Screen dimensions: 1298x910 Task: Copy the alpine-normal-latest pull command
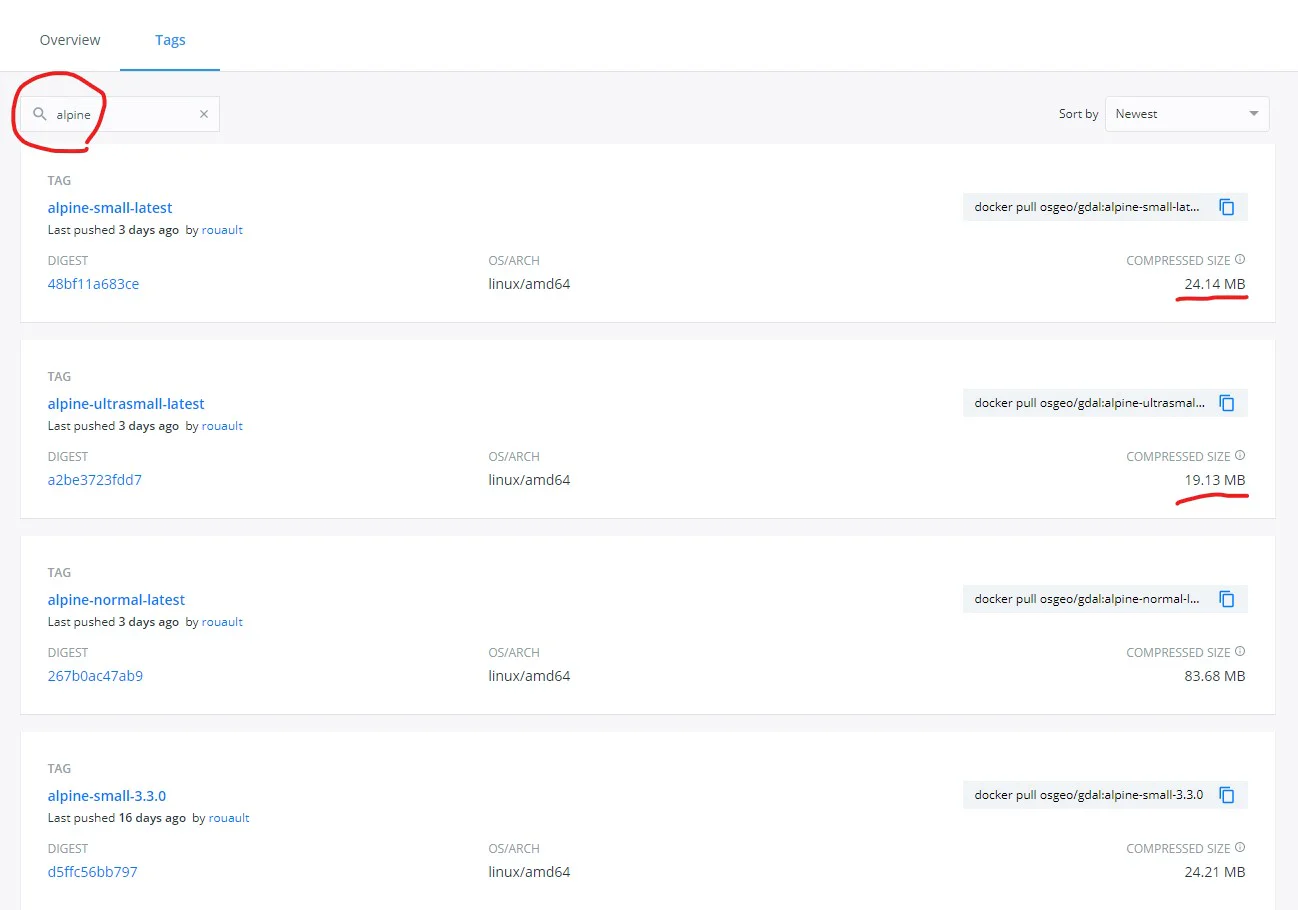tap(1227, 599)
